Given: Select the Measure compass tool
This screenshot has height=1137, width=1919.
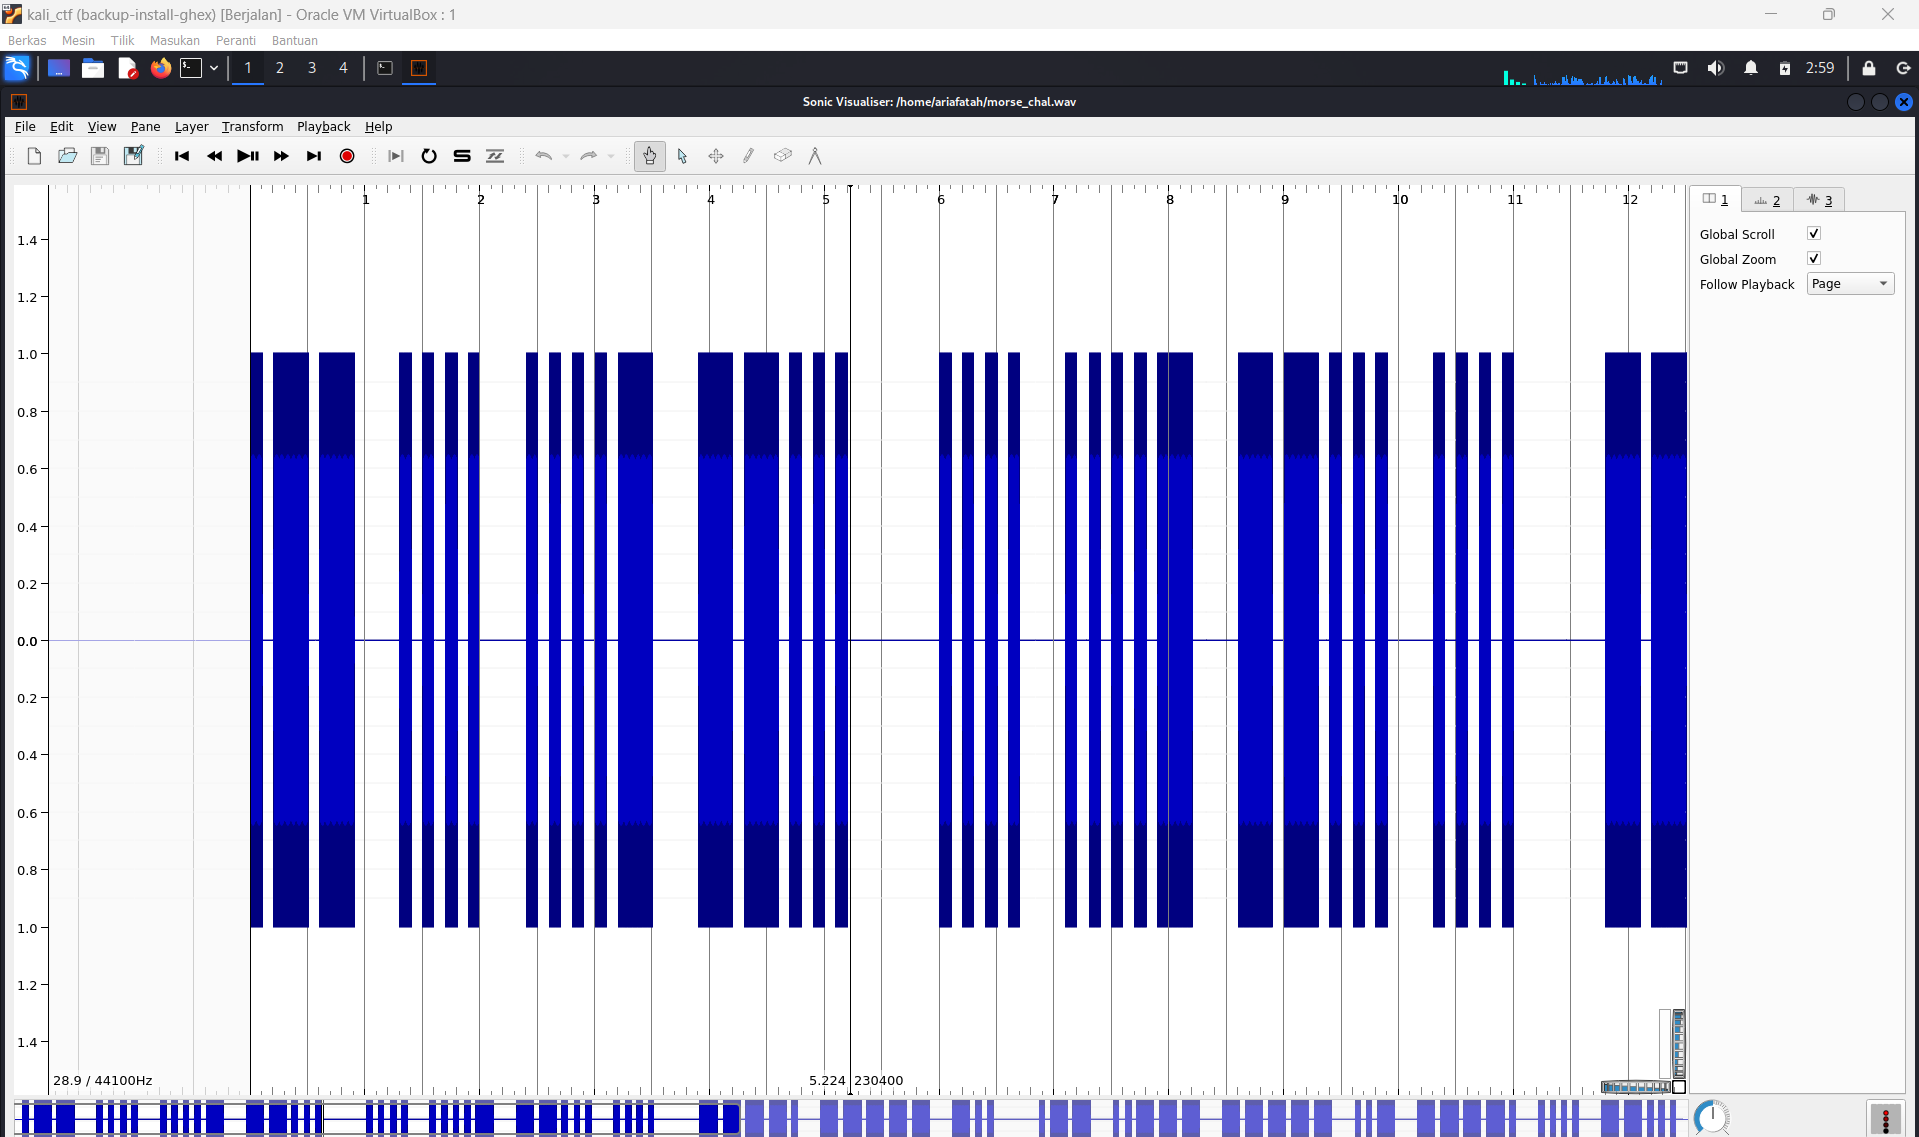Looking at the screenshot, I should pyautogui.click(x=815, y=156).
